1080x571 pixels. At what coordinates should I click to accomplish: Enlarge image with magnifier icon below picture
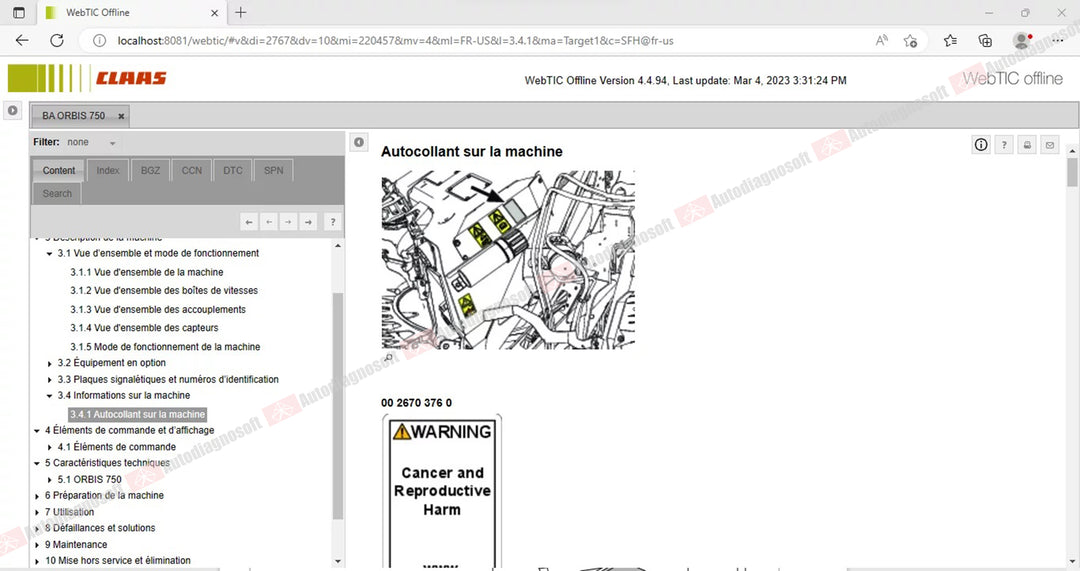pos(389,357)
